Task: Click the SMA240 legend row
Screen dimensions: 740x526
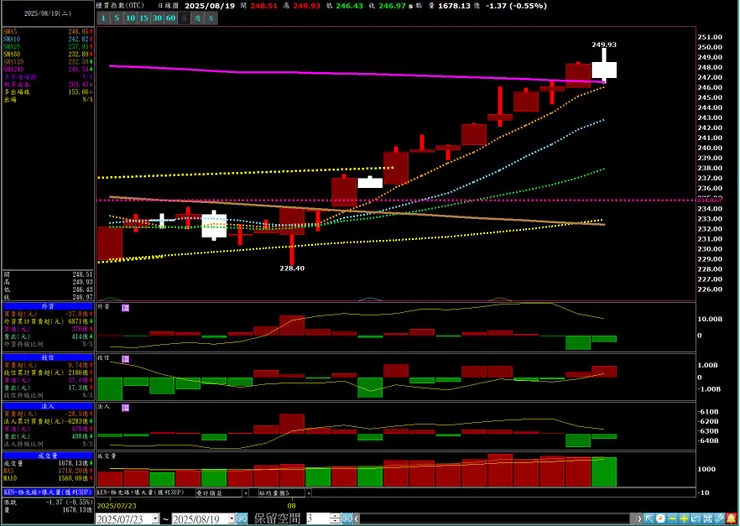Action: (x=48, y=69)
